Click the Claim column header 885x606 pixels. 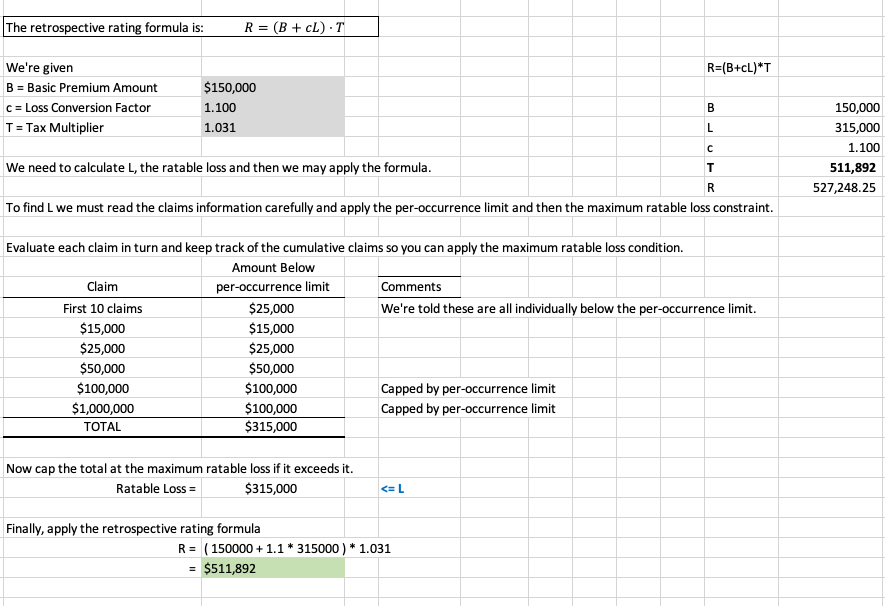coord(102,287)
